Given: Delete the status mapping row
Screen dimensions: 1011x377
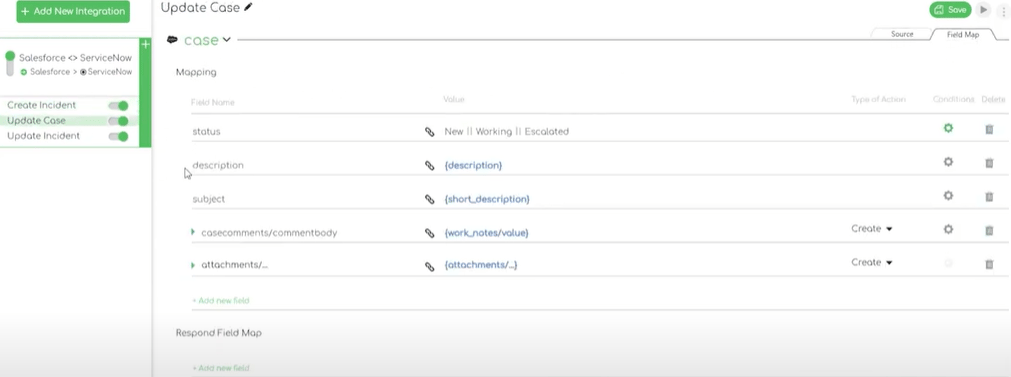Looking at the screenshot, I should coord(989,130).
